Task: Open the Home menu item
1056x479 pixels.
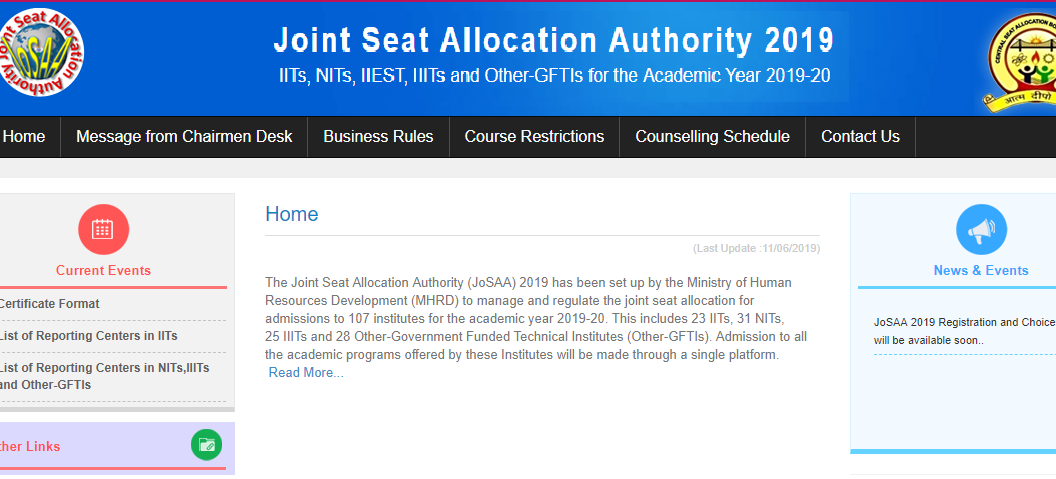Action: [24, 137]
